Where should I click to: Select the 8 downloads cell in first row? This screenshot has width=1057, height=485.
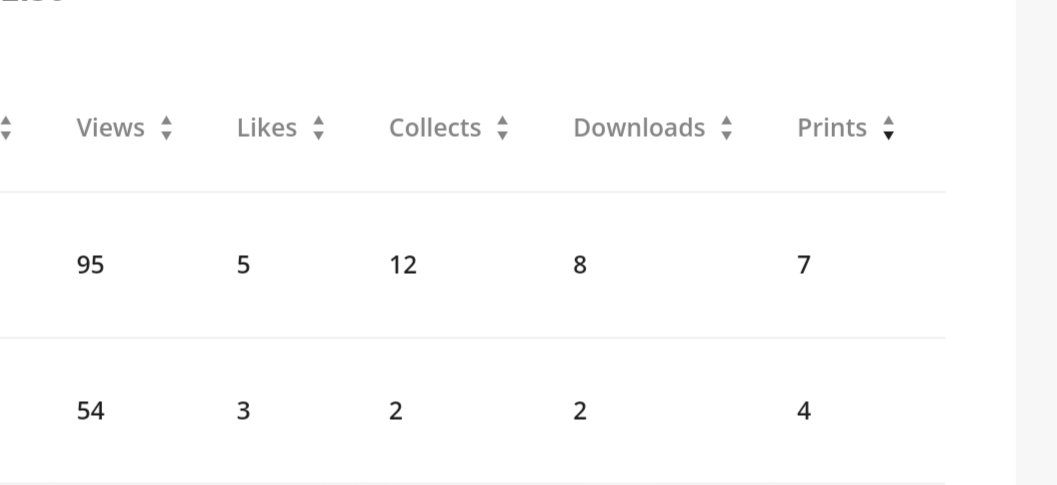(x=580, y=265)
